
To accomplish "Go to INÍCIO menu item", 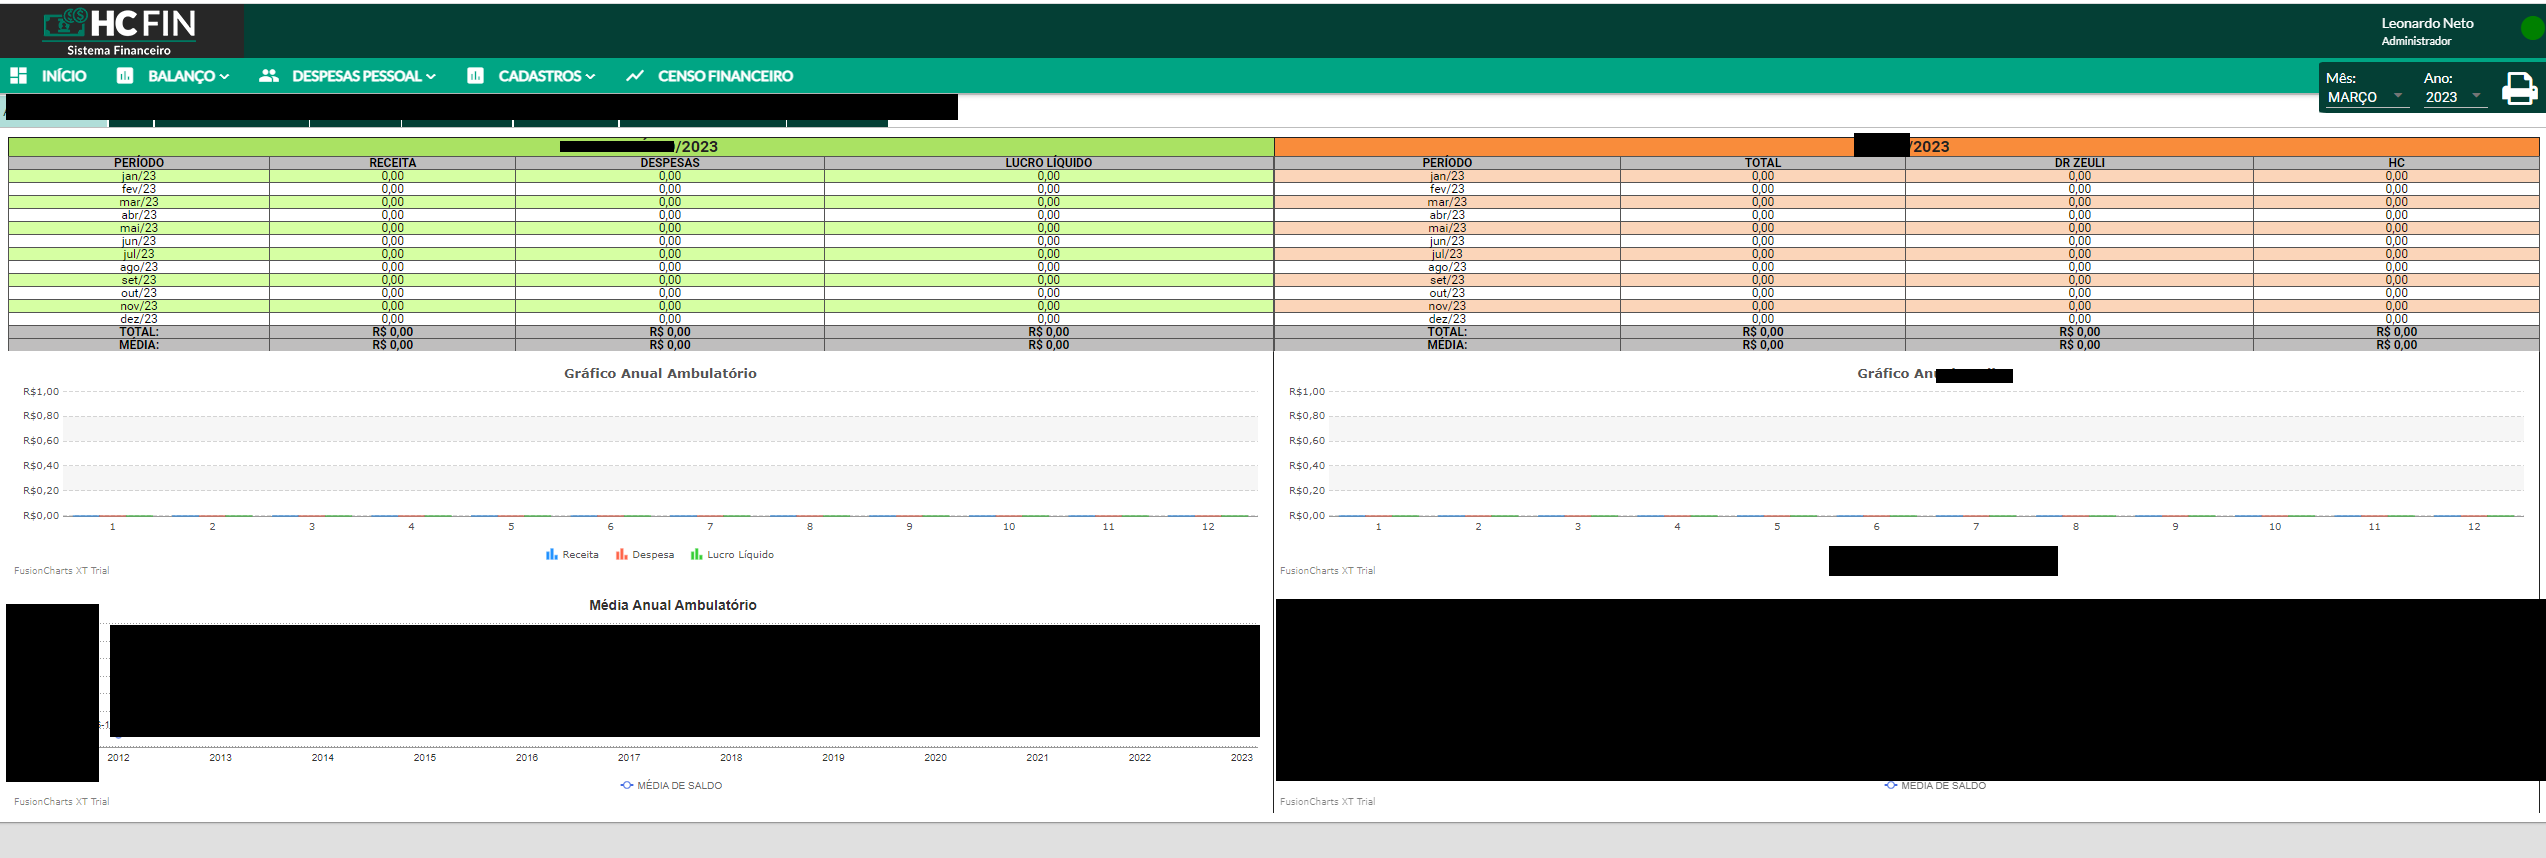I will click(x=64, y=76).
